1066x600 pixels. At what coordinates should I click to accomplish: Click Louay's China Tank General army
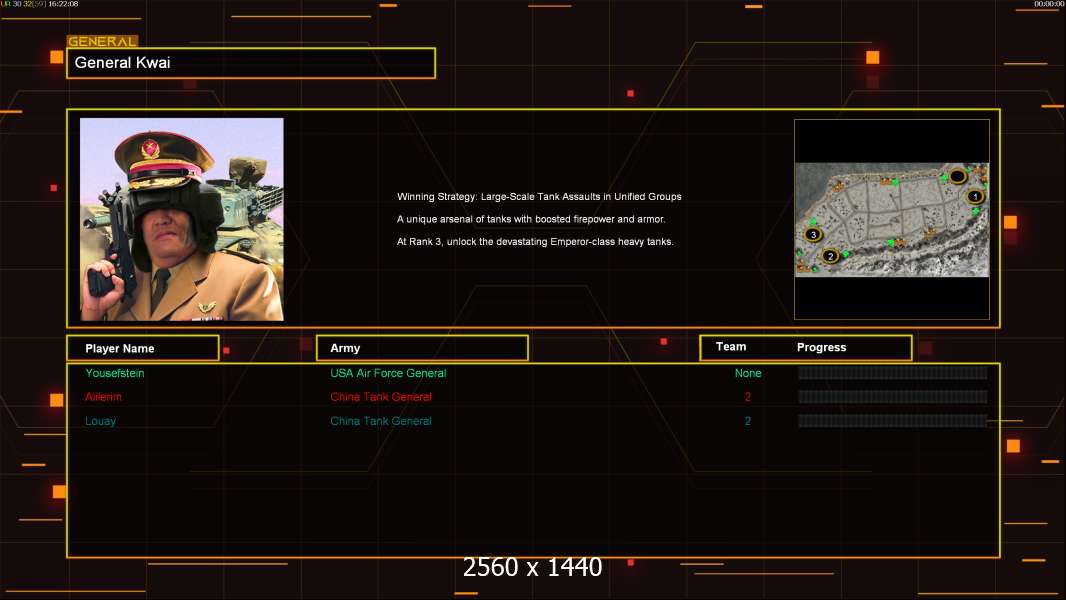click(x=381, y=421)
